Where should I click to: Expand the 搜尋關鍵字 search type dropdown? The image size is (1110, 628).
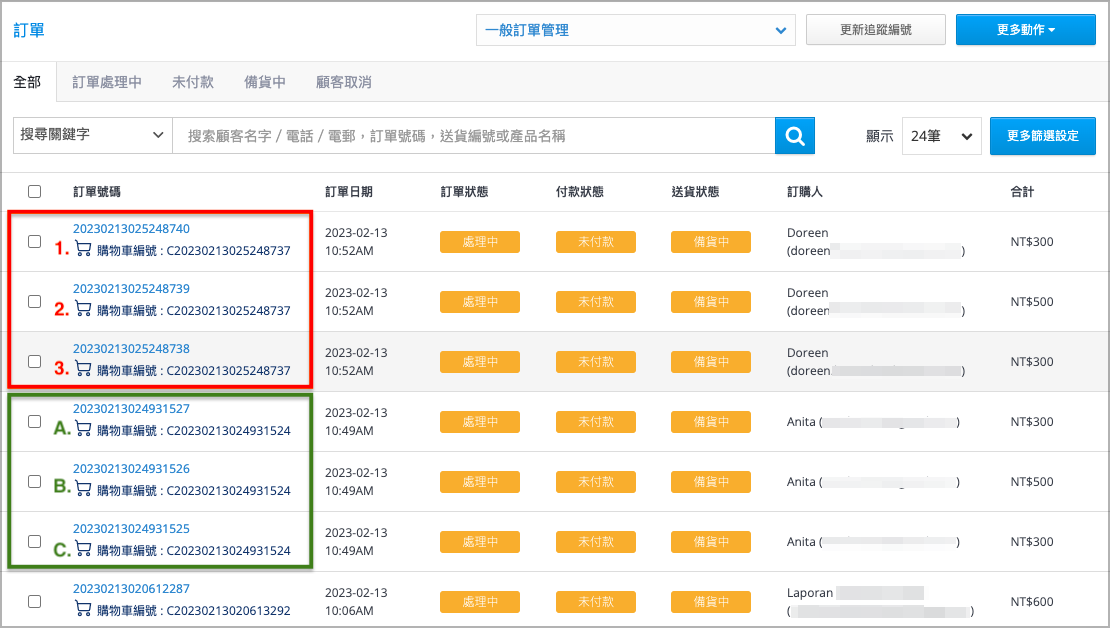(93, 135)
